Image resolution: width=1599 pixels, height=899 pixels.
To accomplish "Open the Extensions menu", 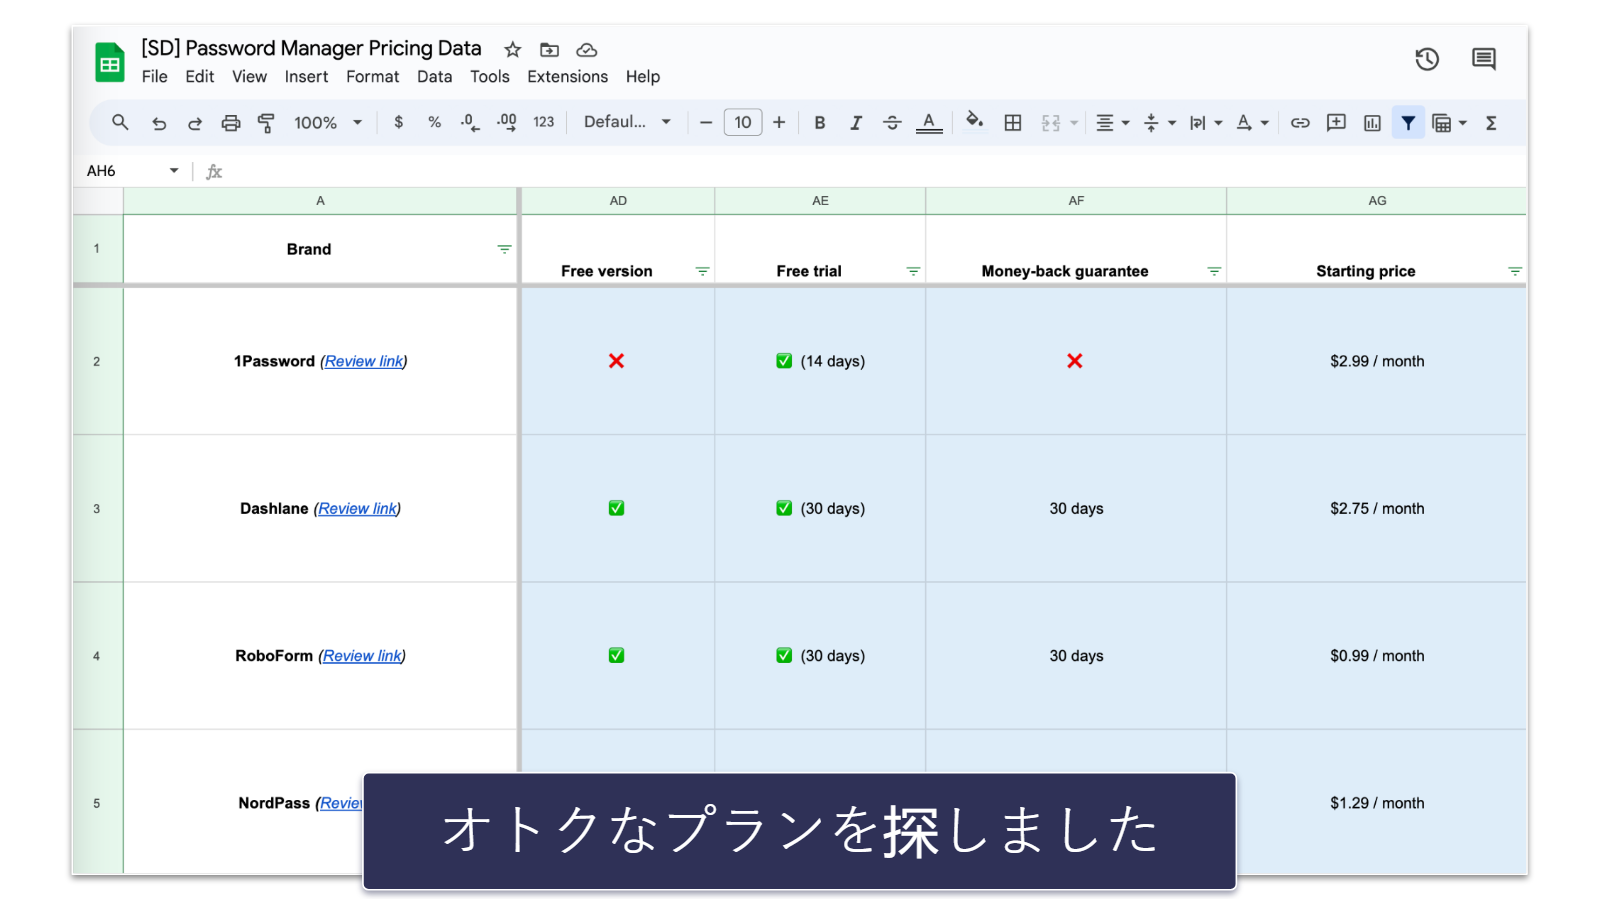I will 568,76.
